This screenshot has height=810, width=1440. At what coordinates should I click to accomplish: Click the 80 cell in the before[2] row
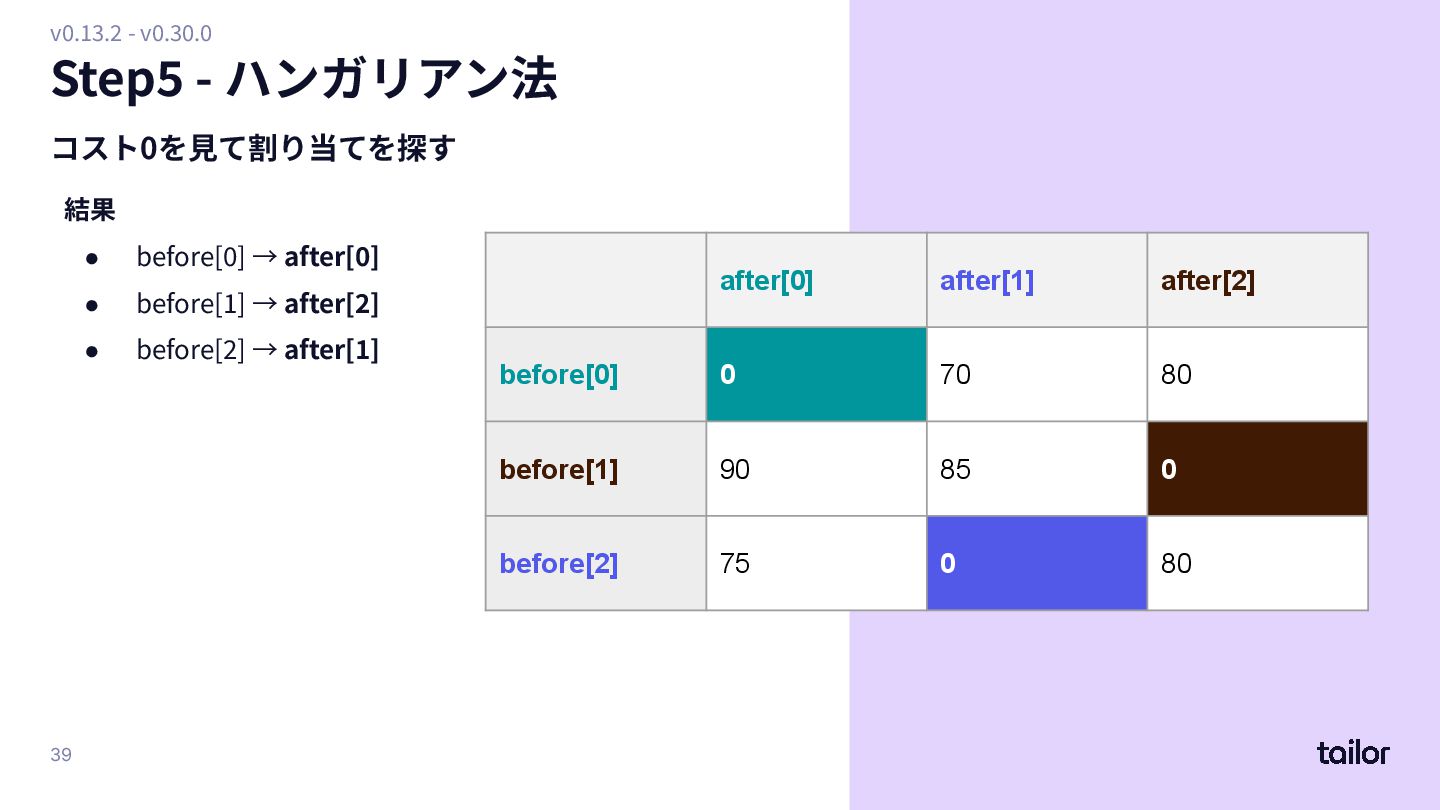[x=1257, y=563]
